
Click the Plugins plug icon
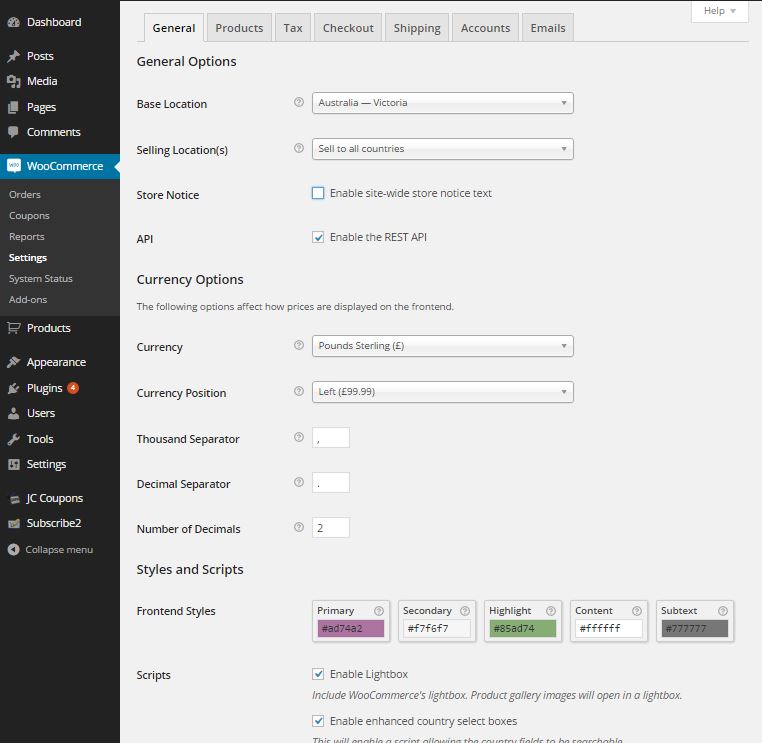[14, 388]
